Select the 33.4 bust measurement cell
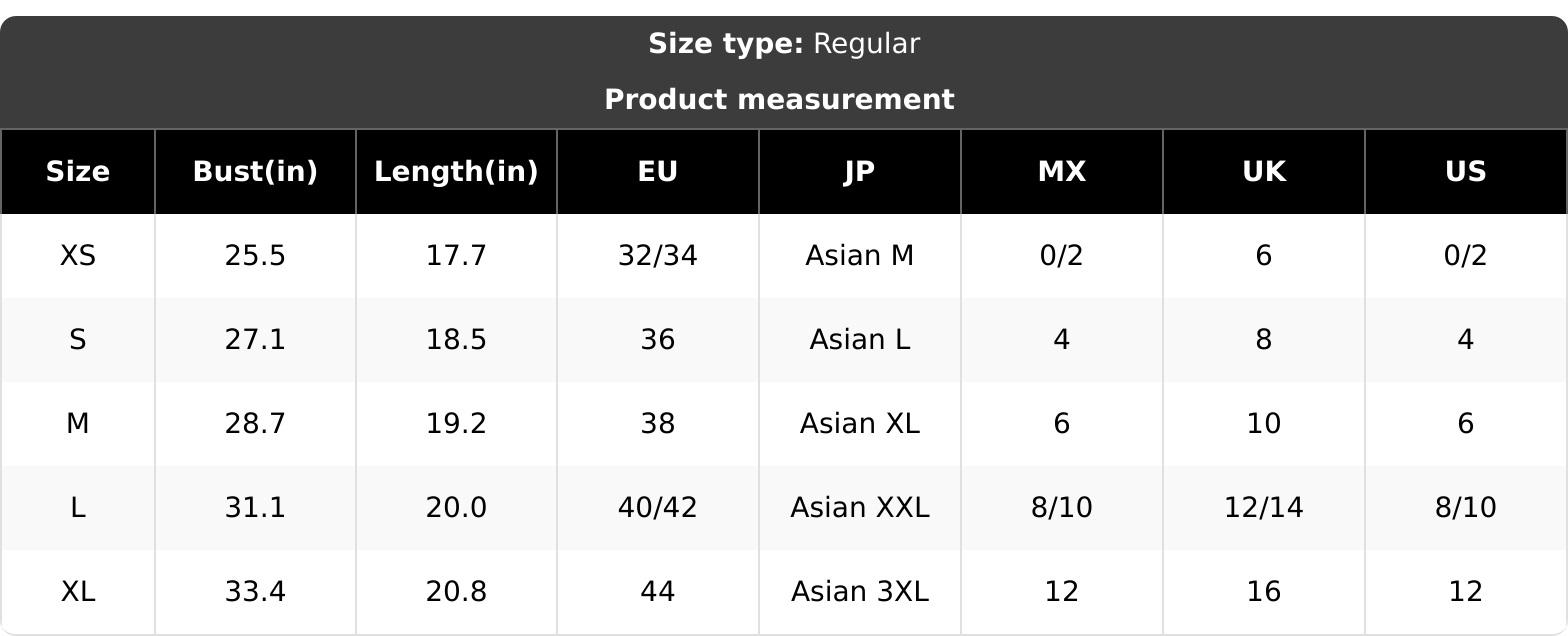 click(x=255, y=592)
